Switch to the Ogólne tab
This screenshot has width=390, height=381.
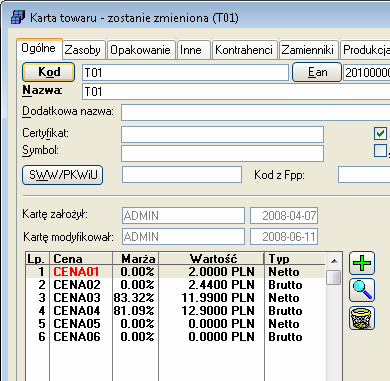point(38,48)
